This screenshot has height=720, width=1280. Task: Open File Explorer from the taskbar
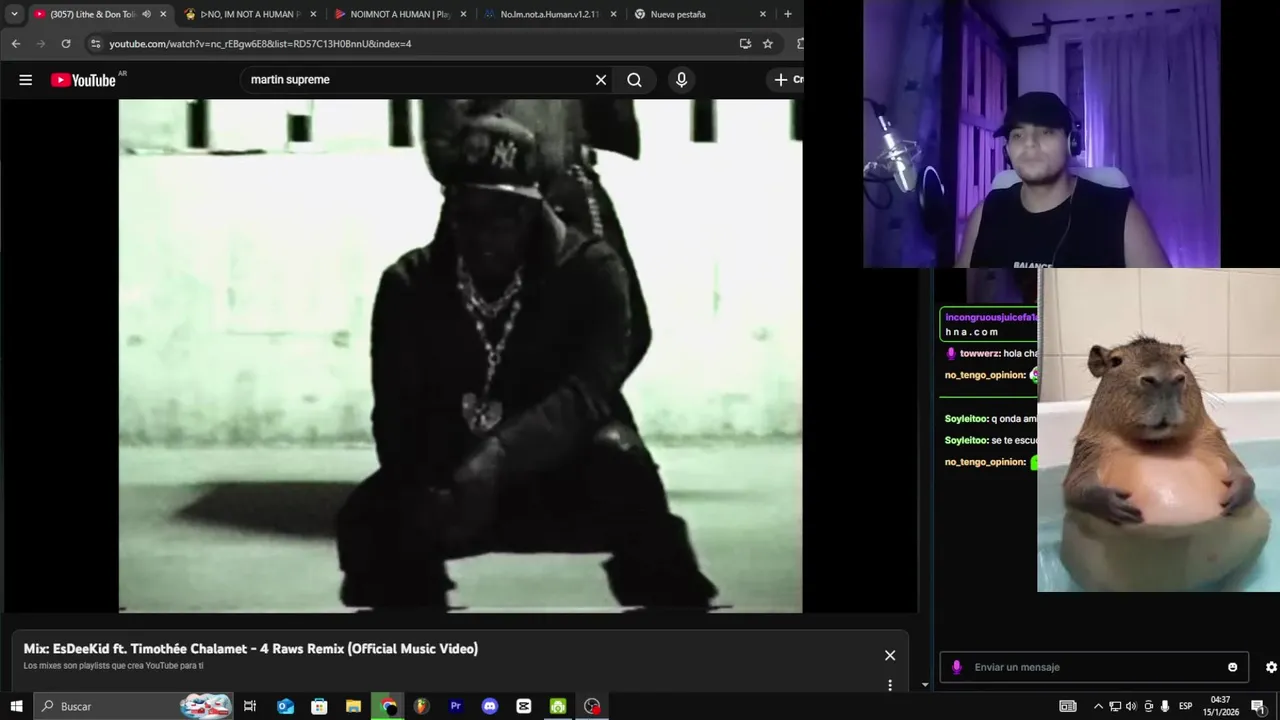[x=353, y=706]
